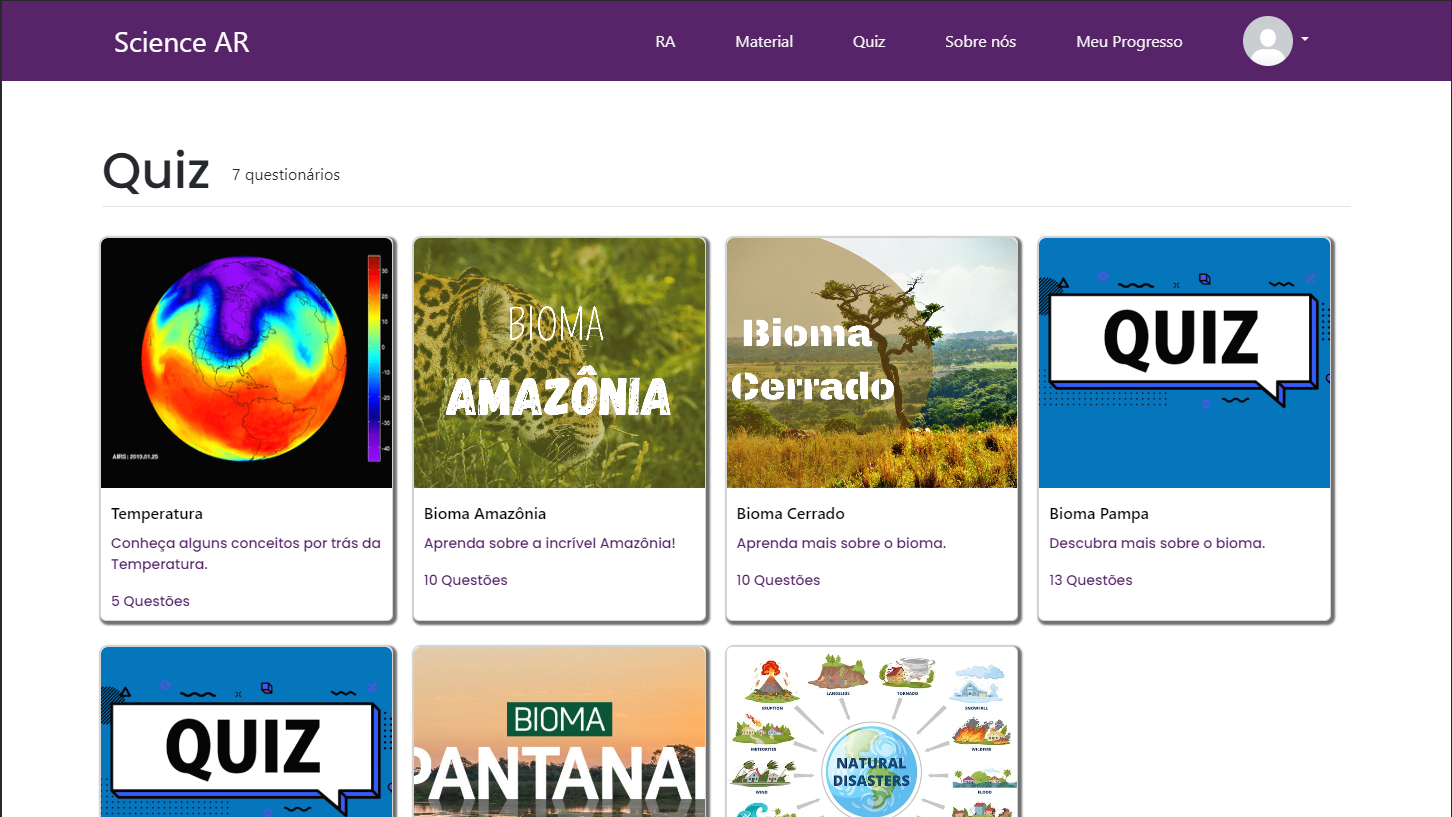Open the Bioma Pampa QUIZ banner image
This screenshot has width=1452, height=817.
pyautogui.click(x=1184, y=363)
